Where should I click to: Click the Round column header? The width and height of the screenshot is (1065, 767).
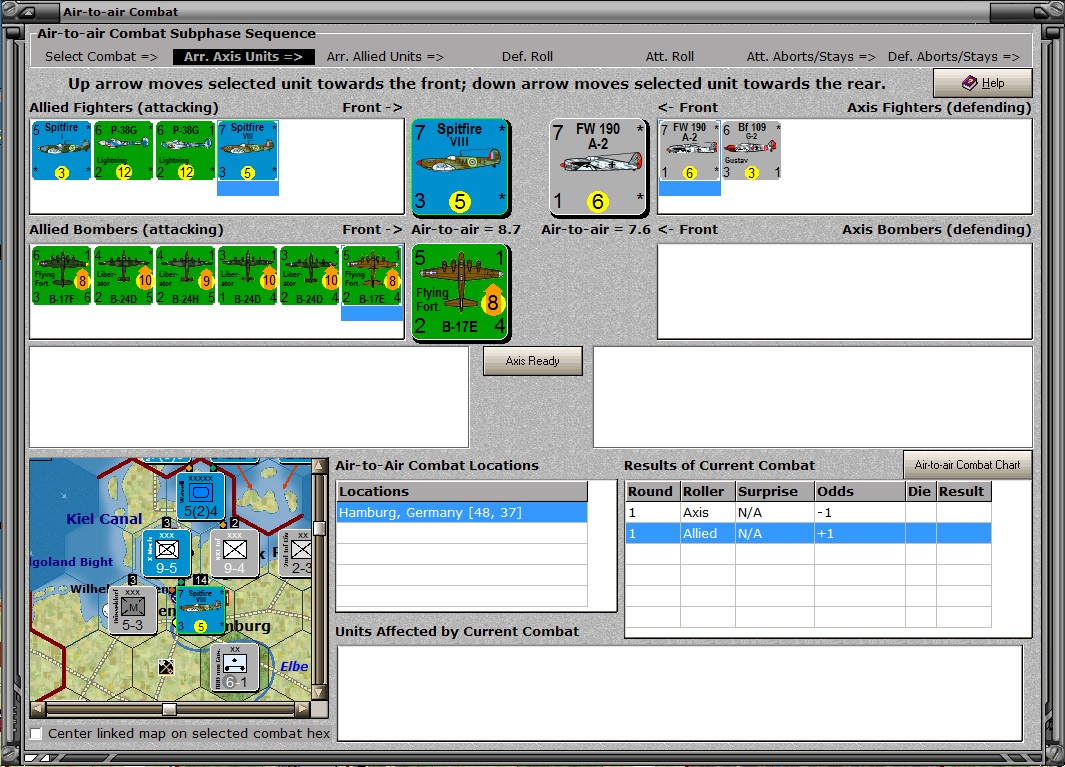[x=652, y=492]
